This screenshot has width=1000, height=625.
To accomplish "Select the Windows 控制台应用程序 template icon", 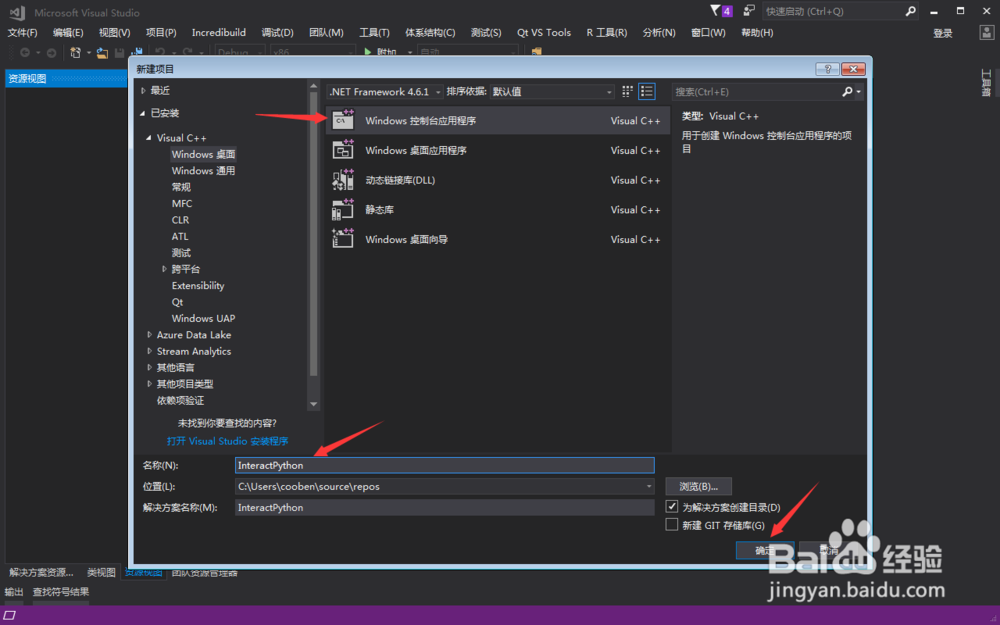I will 343,120.
